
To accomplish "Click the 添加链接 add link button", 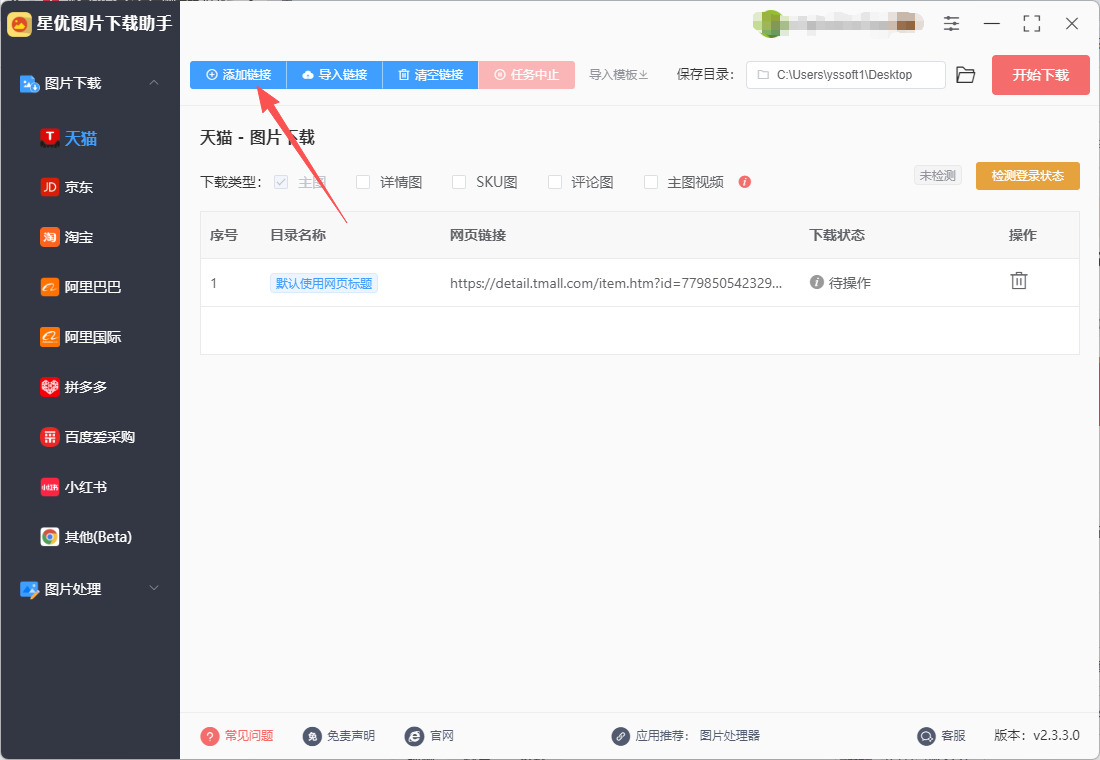I will [x=238, y=75].
